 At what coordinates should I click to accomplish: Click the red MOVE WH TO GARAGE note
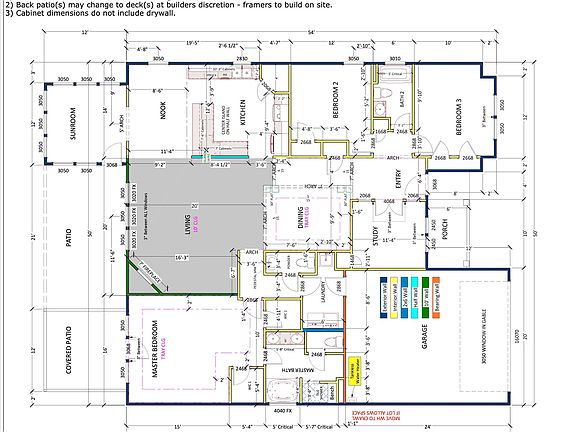point(376,415)
